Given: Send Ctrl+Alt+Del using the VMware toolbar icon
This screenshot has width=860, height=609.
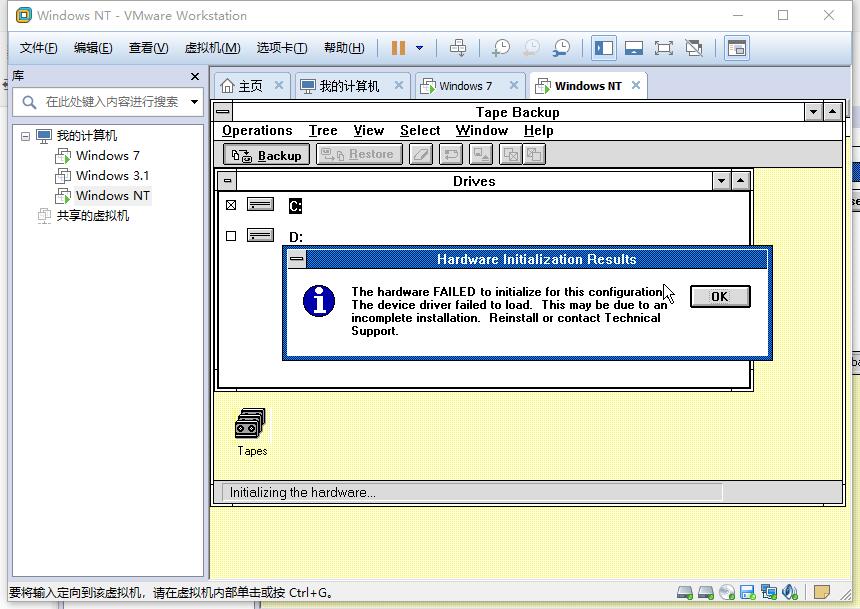Looking at the screenshot, I should (457, 48).
